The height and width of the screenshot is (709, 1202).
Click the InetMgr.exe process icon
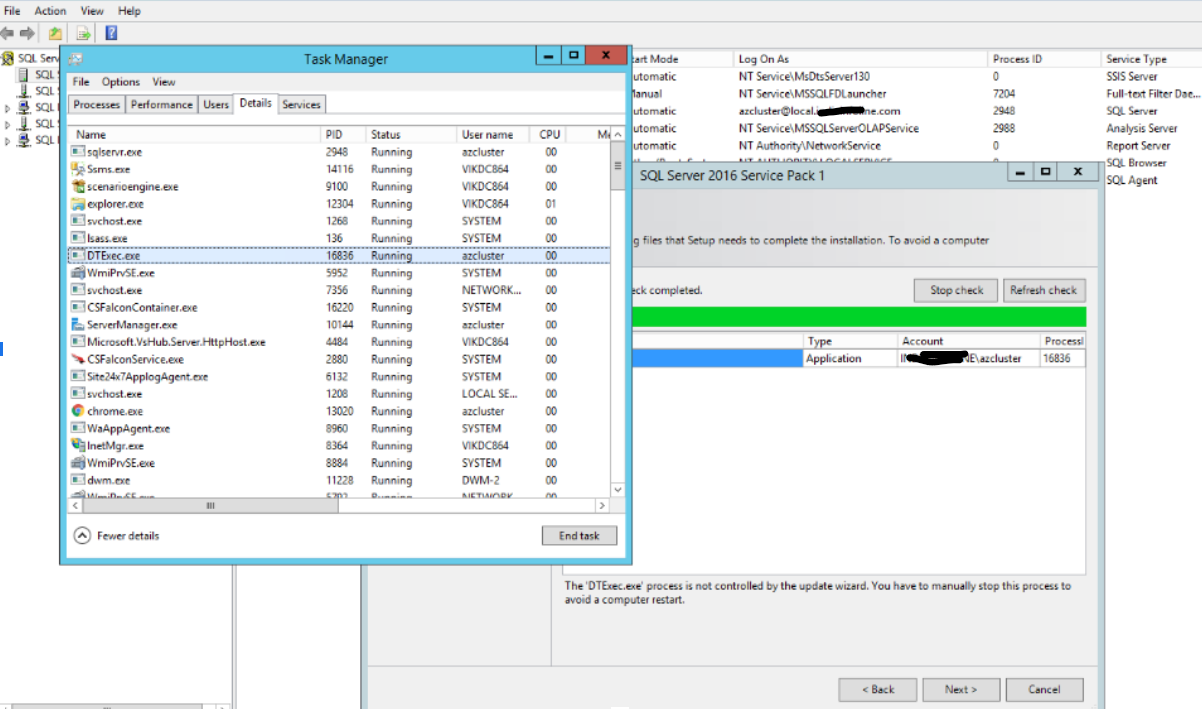pyautogui.click(x=78, y=445)
